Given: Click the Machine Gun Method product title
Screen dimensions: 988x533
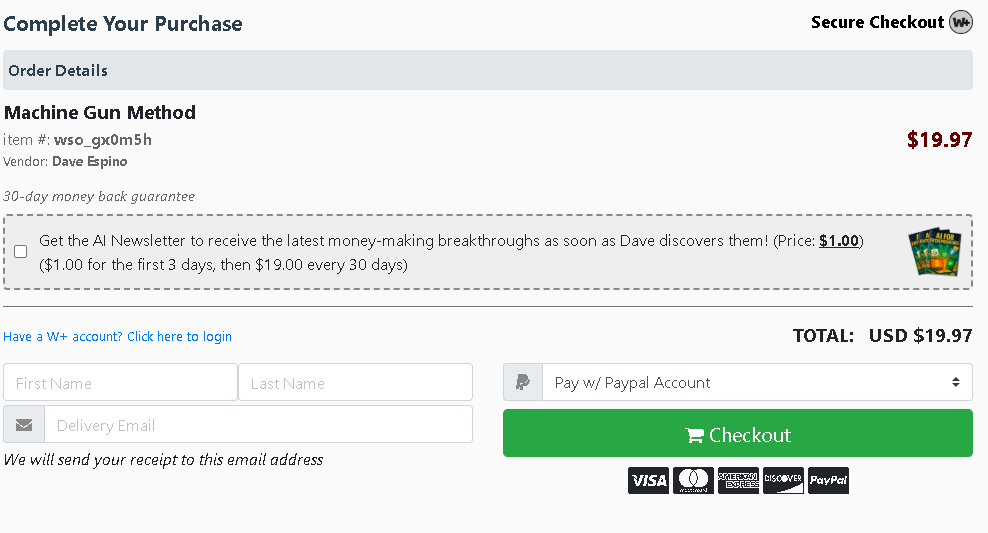Looking at the screenshot, I should [x=100, y=112].
